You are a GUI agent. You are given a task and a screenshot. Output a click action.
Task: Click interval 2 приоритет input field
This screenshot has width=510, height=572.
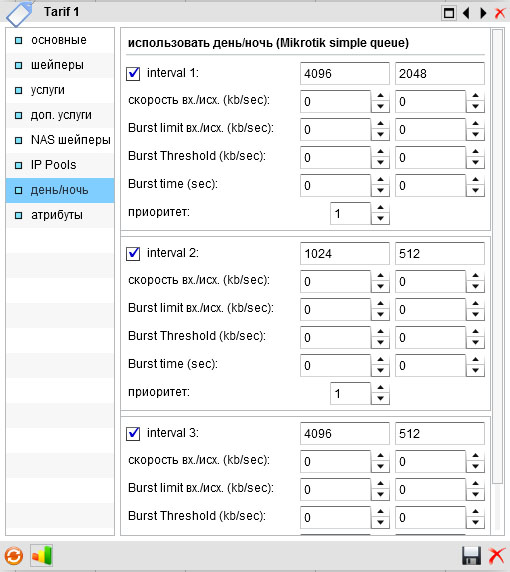coord(350,394)
